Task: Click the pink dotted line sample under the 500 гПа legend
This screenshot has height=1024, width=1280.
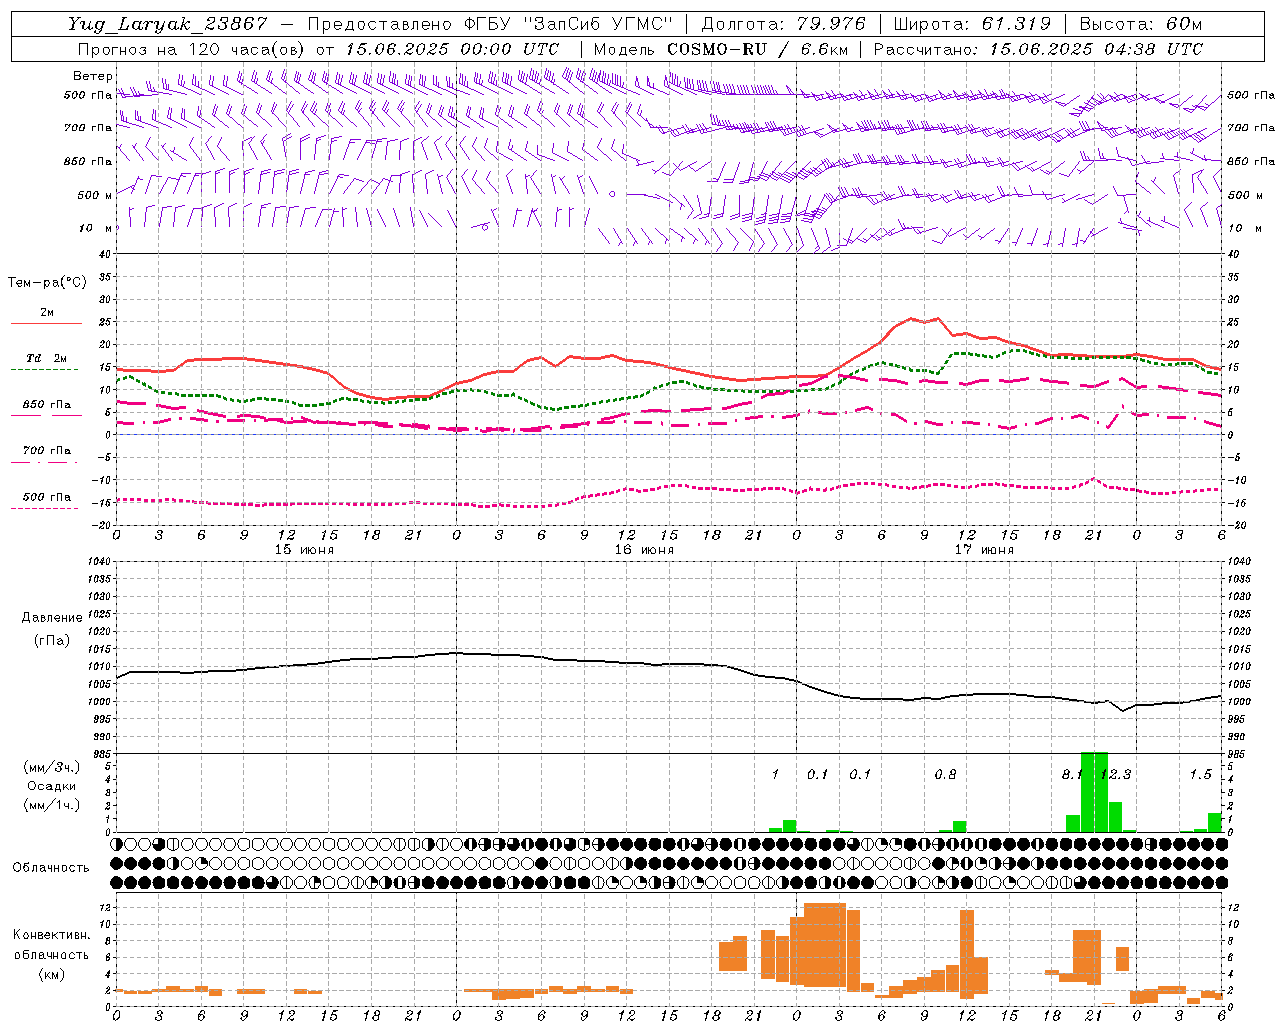Action: [x=44, y=508]
